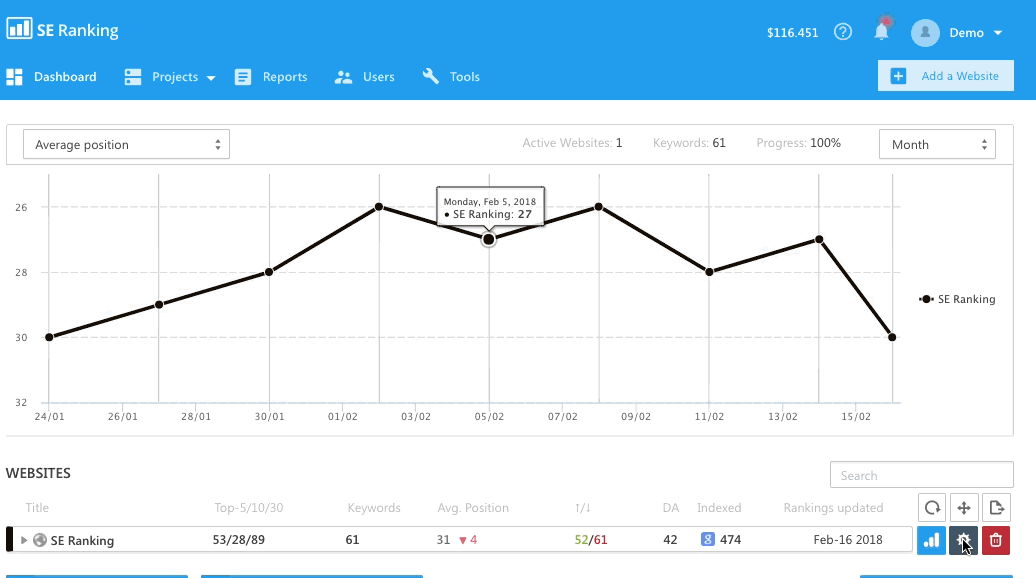This screenshot has height=578, width=1036.
Task: Click the highlighted Feb 5 data point
Action: (488, 239)
